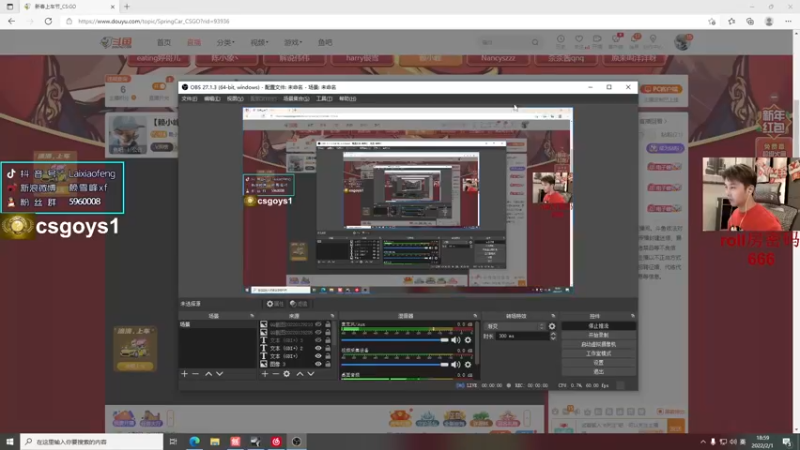The width and height of the screenshot is (800, 450).
Task: Favorite this page with the star icon
Action: 712,21
